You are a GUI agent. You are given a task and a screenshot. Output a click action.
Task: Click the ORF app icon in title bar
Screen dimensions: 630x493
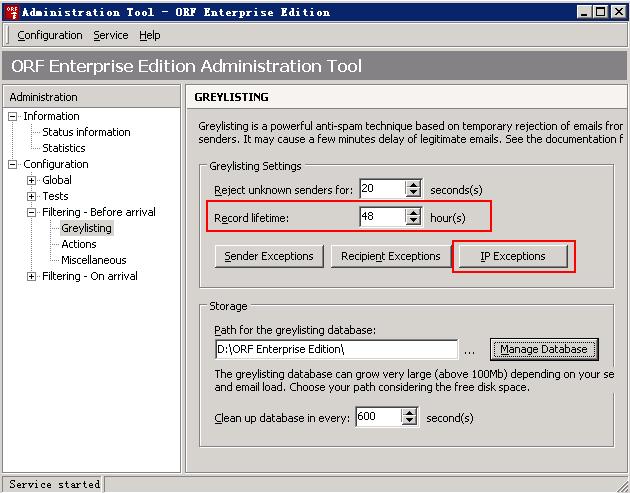(10, 12)
